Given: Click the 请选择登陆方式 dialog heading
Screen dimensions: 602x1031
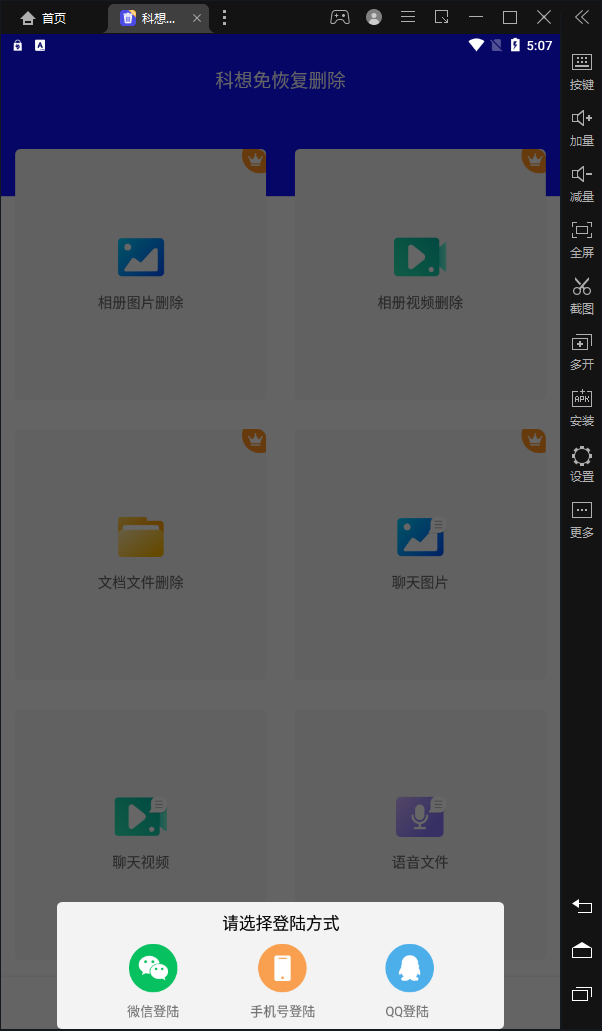Looking at the screenshot, I should [x=281, y=923].
